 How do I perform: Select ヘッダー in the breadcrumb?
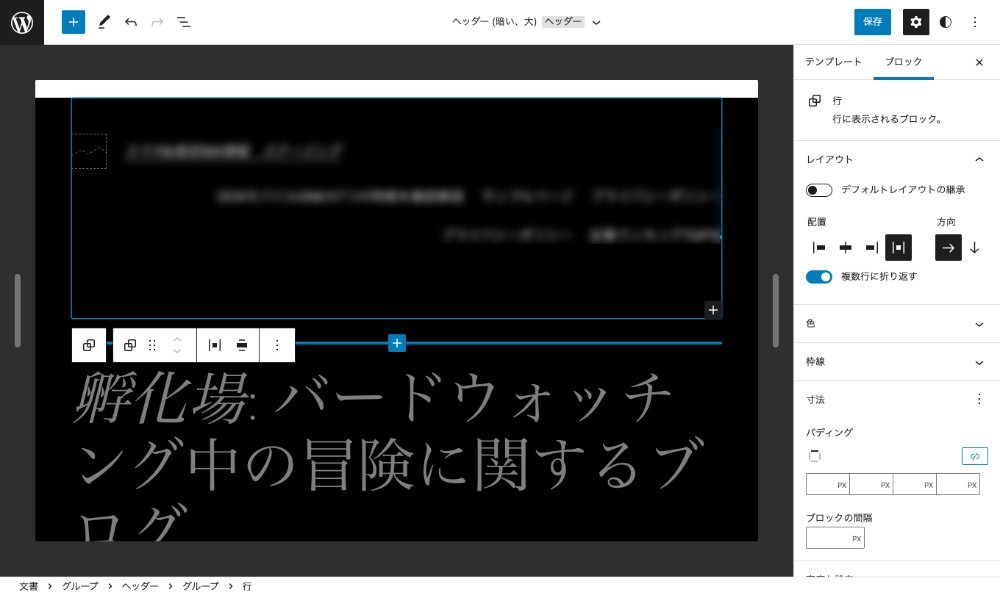[140, 586]
